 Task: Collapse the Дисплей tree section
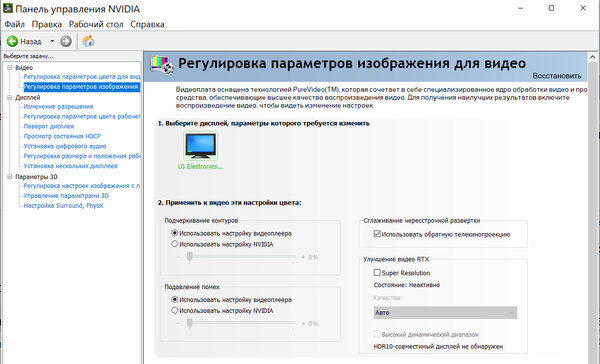[10, 97]
